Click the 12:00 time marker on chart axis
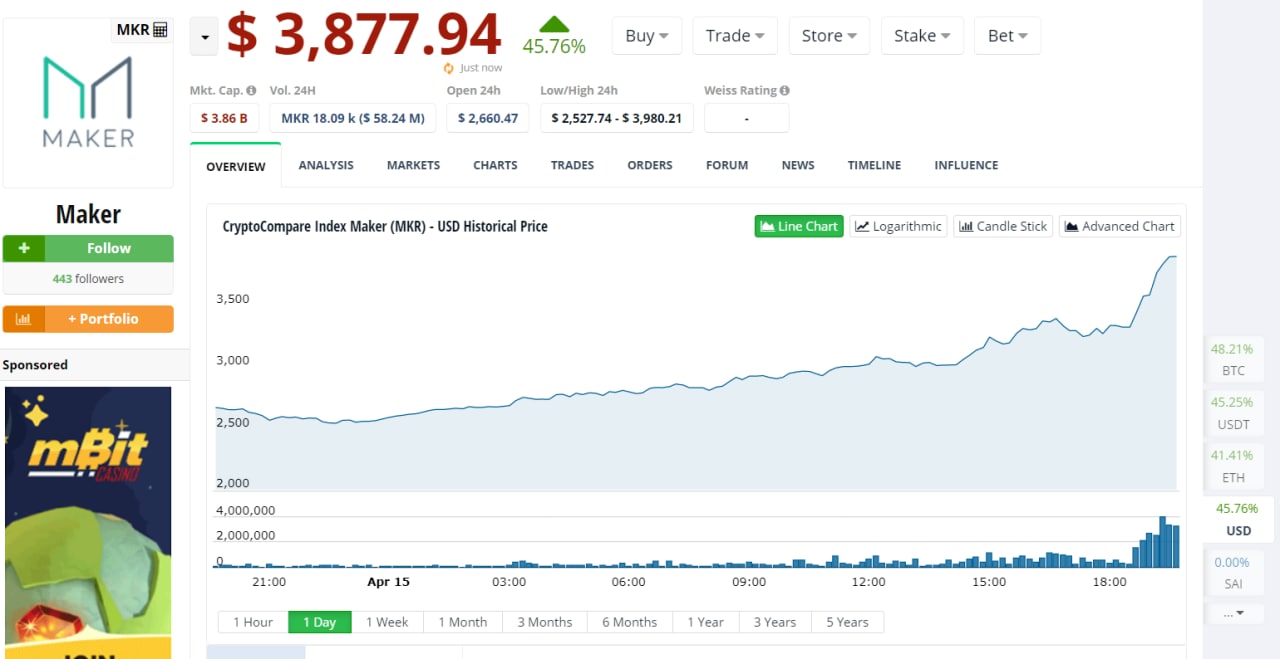This screenshot has height=659, width=1280. pyautogui.click(x=868, y=581)
